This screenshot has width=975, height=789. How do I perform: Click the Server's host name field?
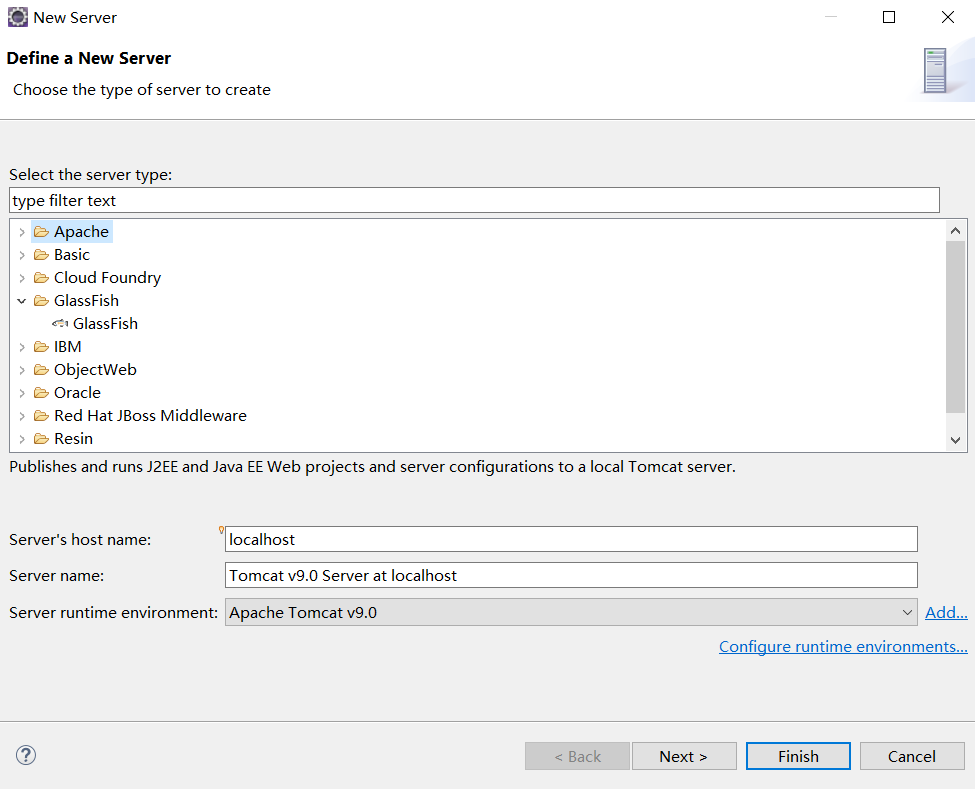coord(571,539)
